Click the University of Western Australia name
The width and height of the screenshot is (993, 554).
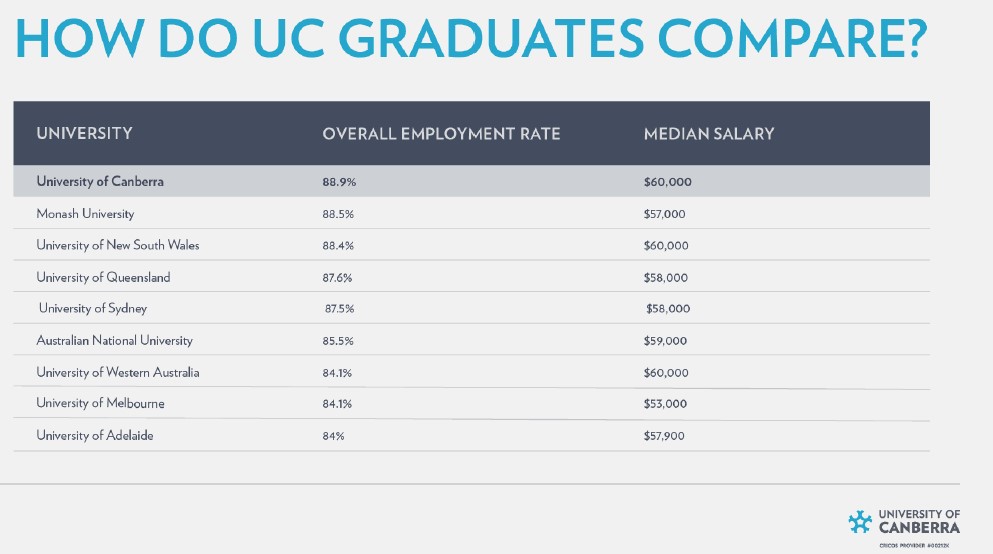[118, 372]
